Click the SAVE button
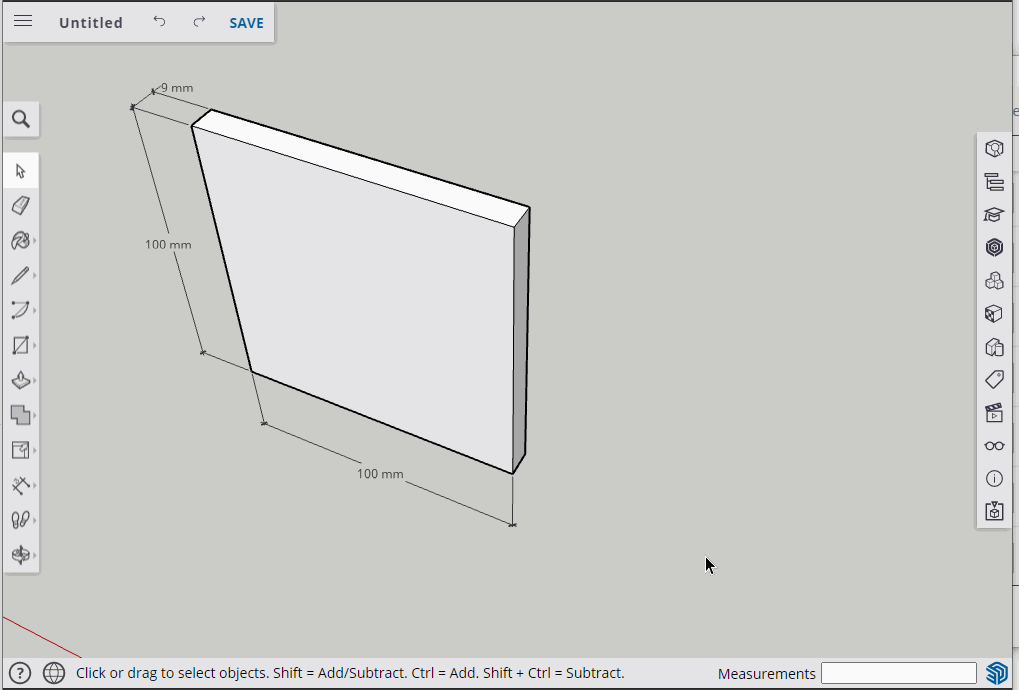Image resolution: width=1019 pixels, height=690 pixels. click(x=246, y=23)
